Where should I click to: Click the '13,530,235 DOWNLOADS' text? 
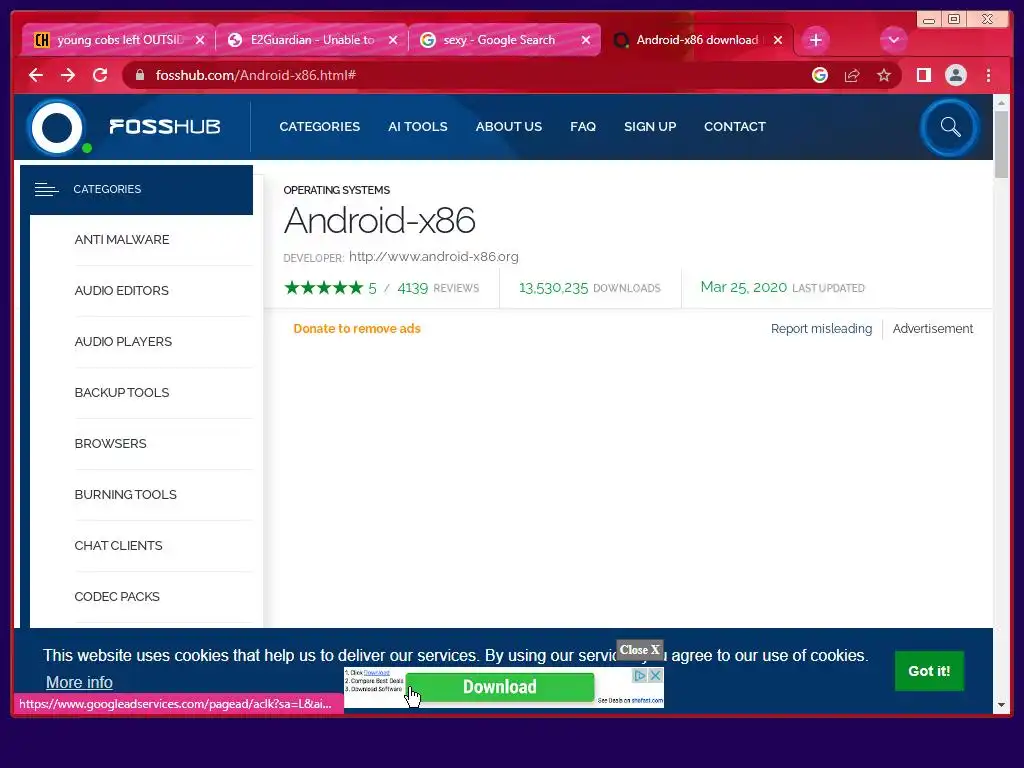(590, 288)
